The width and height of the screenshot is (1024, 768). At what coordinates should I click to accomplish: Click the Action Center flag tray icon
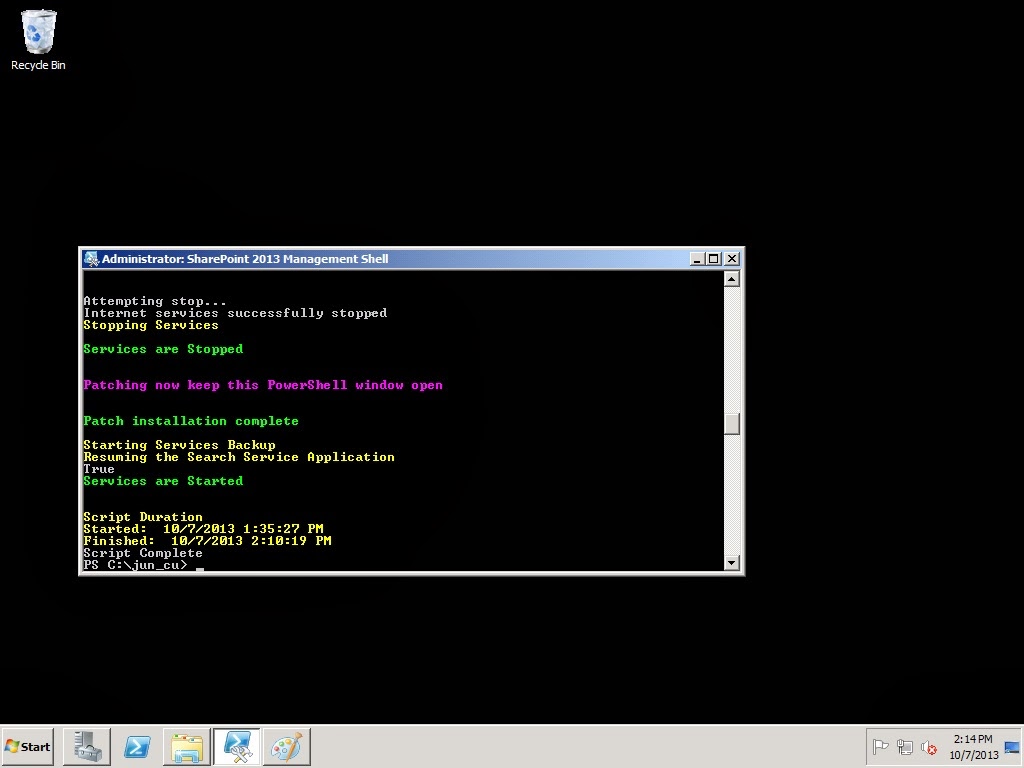click(x=881, y=747)
